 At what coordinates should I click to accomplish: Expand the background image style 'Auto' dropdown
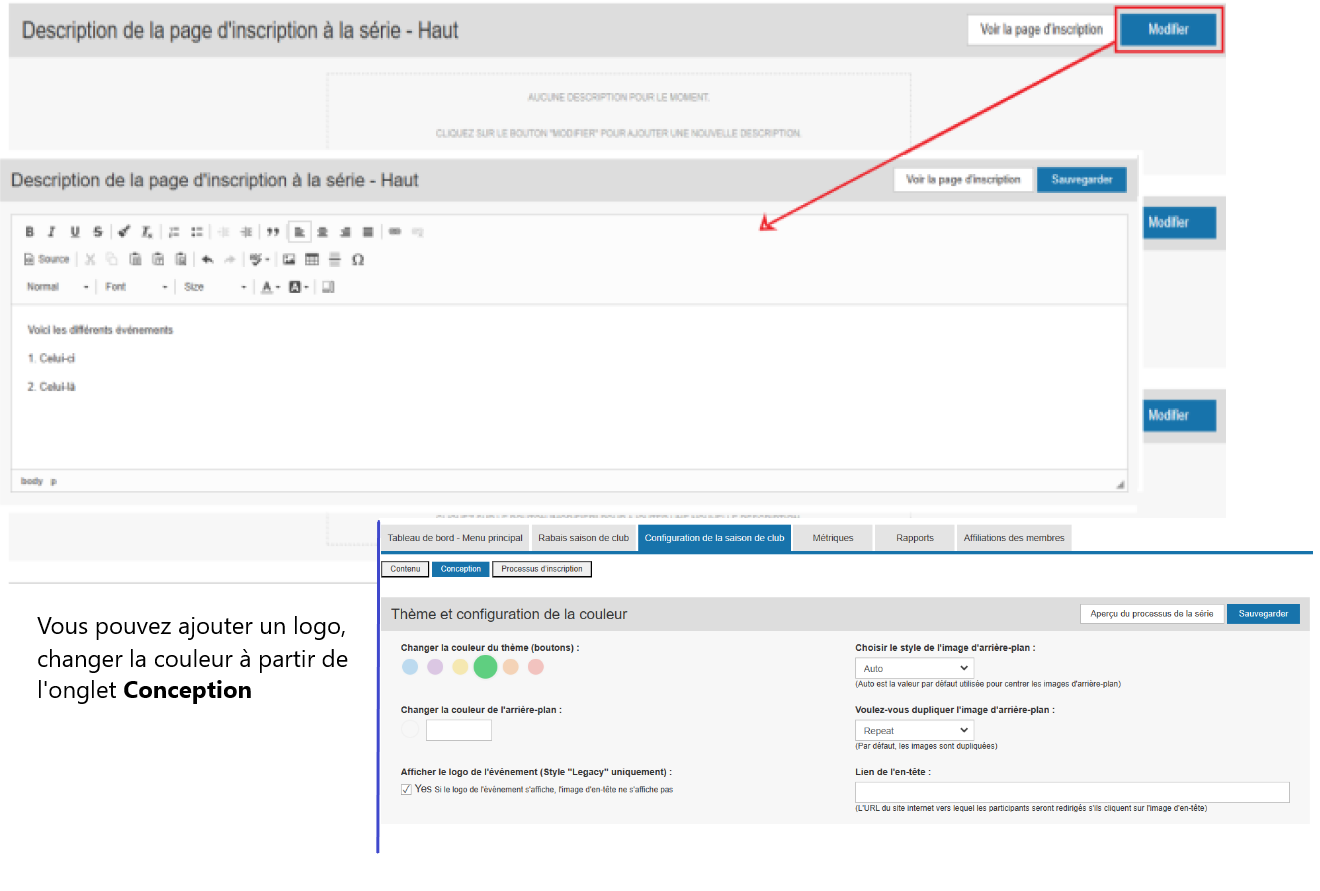[x=914, y=668]
